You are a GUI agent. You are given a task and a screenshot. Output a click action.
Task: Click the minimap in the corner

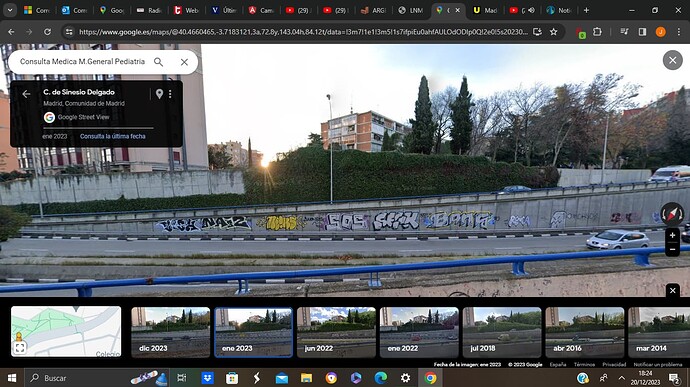click(x=66, y=331)
